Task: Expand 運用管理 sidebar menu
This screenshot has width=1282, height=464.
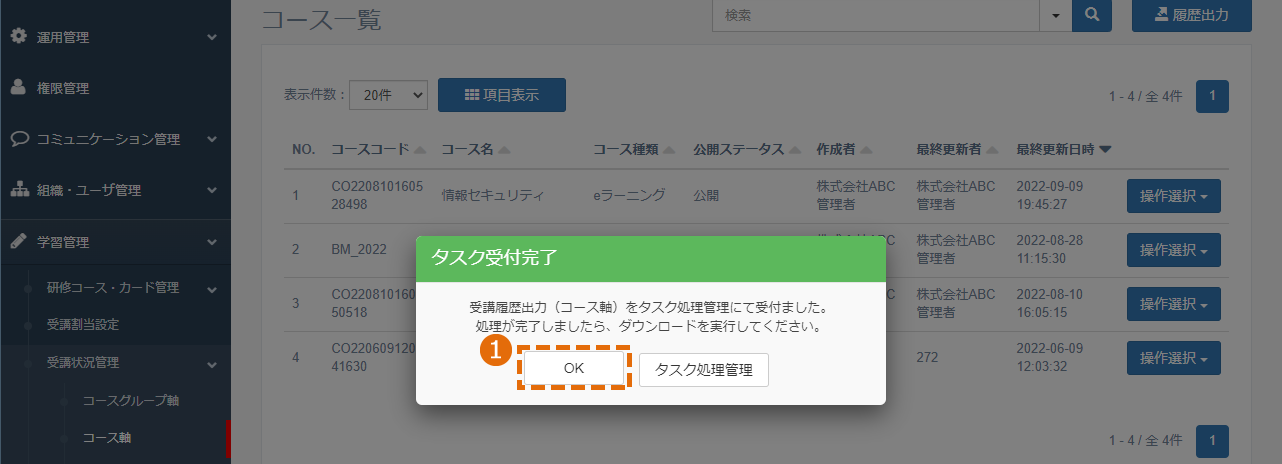Action: pyautogui.click(x=115, y=37)
